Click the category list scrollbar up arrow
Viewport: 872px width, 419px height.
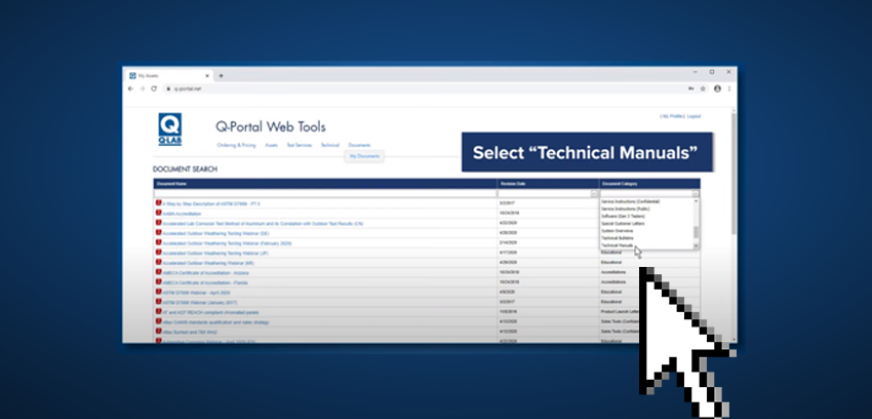click(696, 201)
